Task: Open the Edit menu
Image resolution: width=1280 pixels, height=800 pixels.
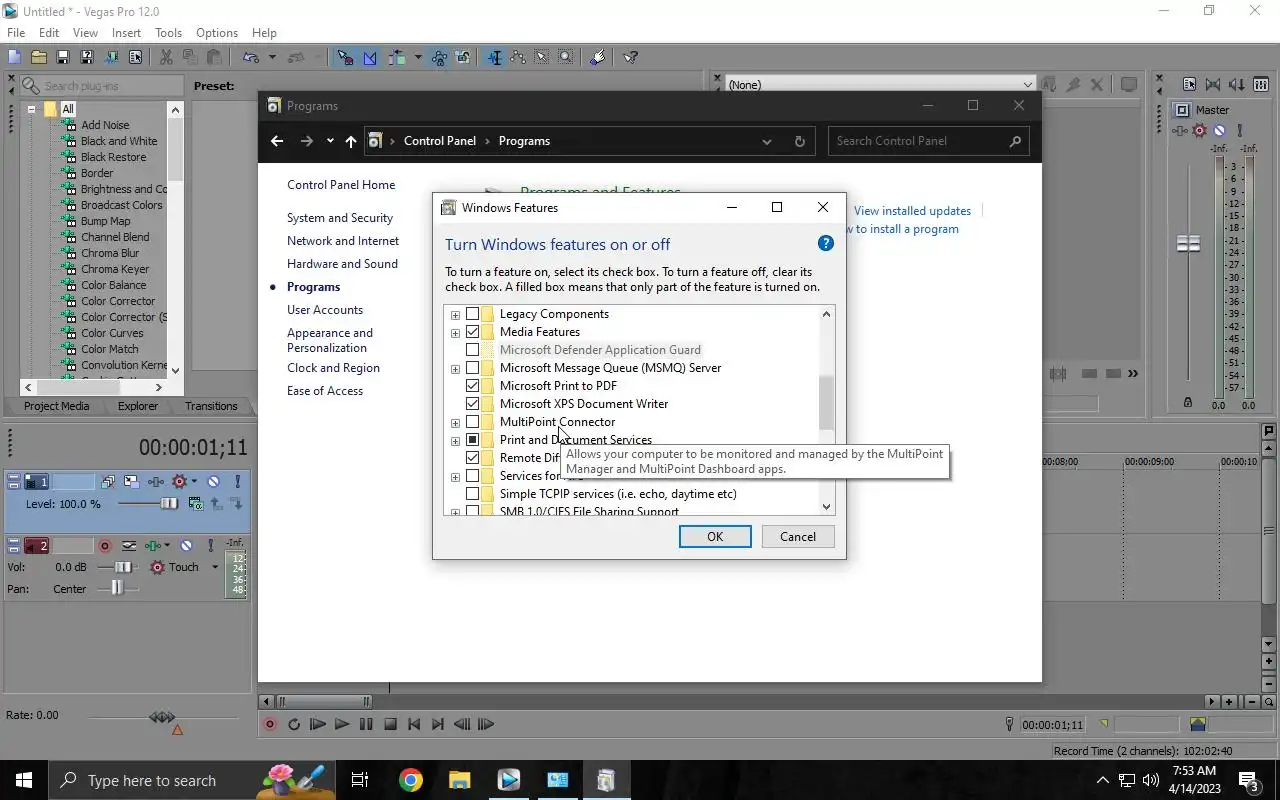Action: pyautogui.click(x=49, y=33)
